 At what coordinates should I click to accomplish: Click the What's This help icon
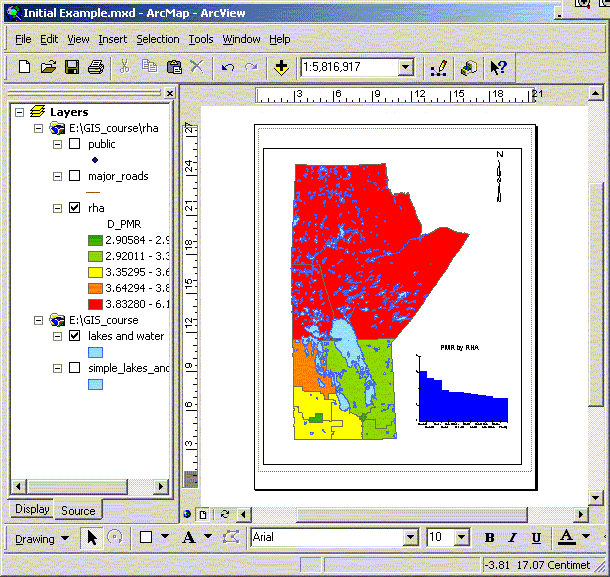point(498,67)
